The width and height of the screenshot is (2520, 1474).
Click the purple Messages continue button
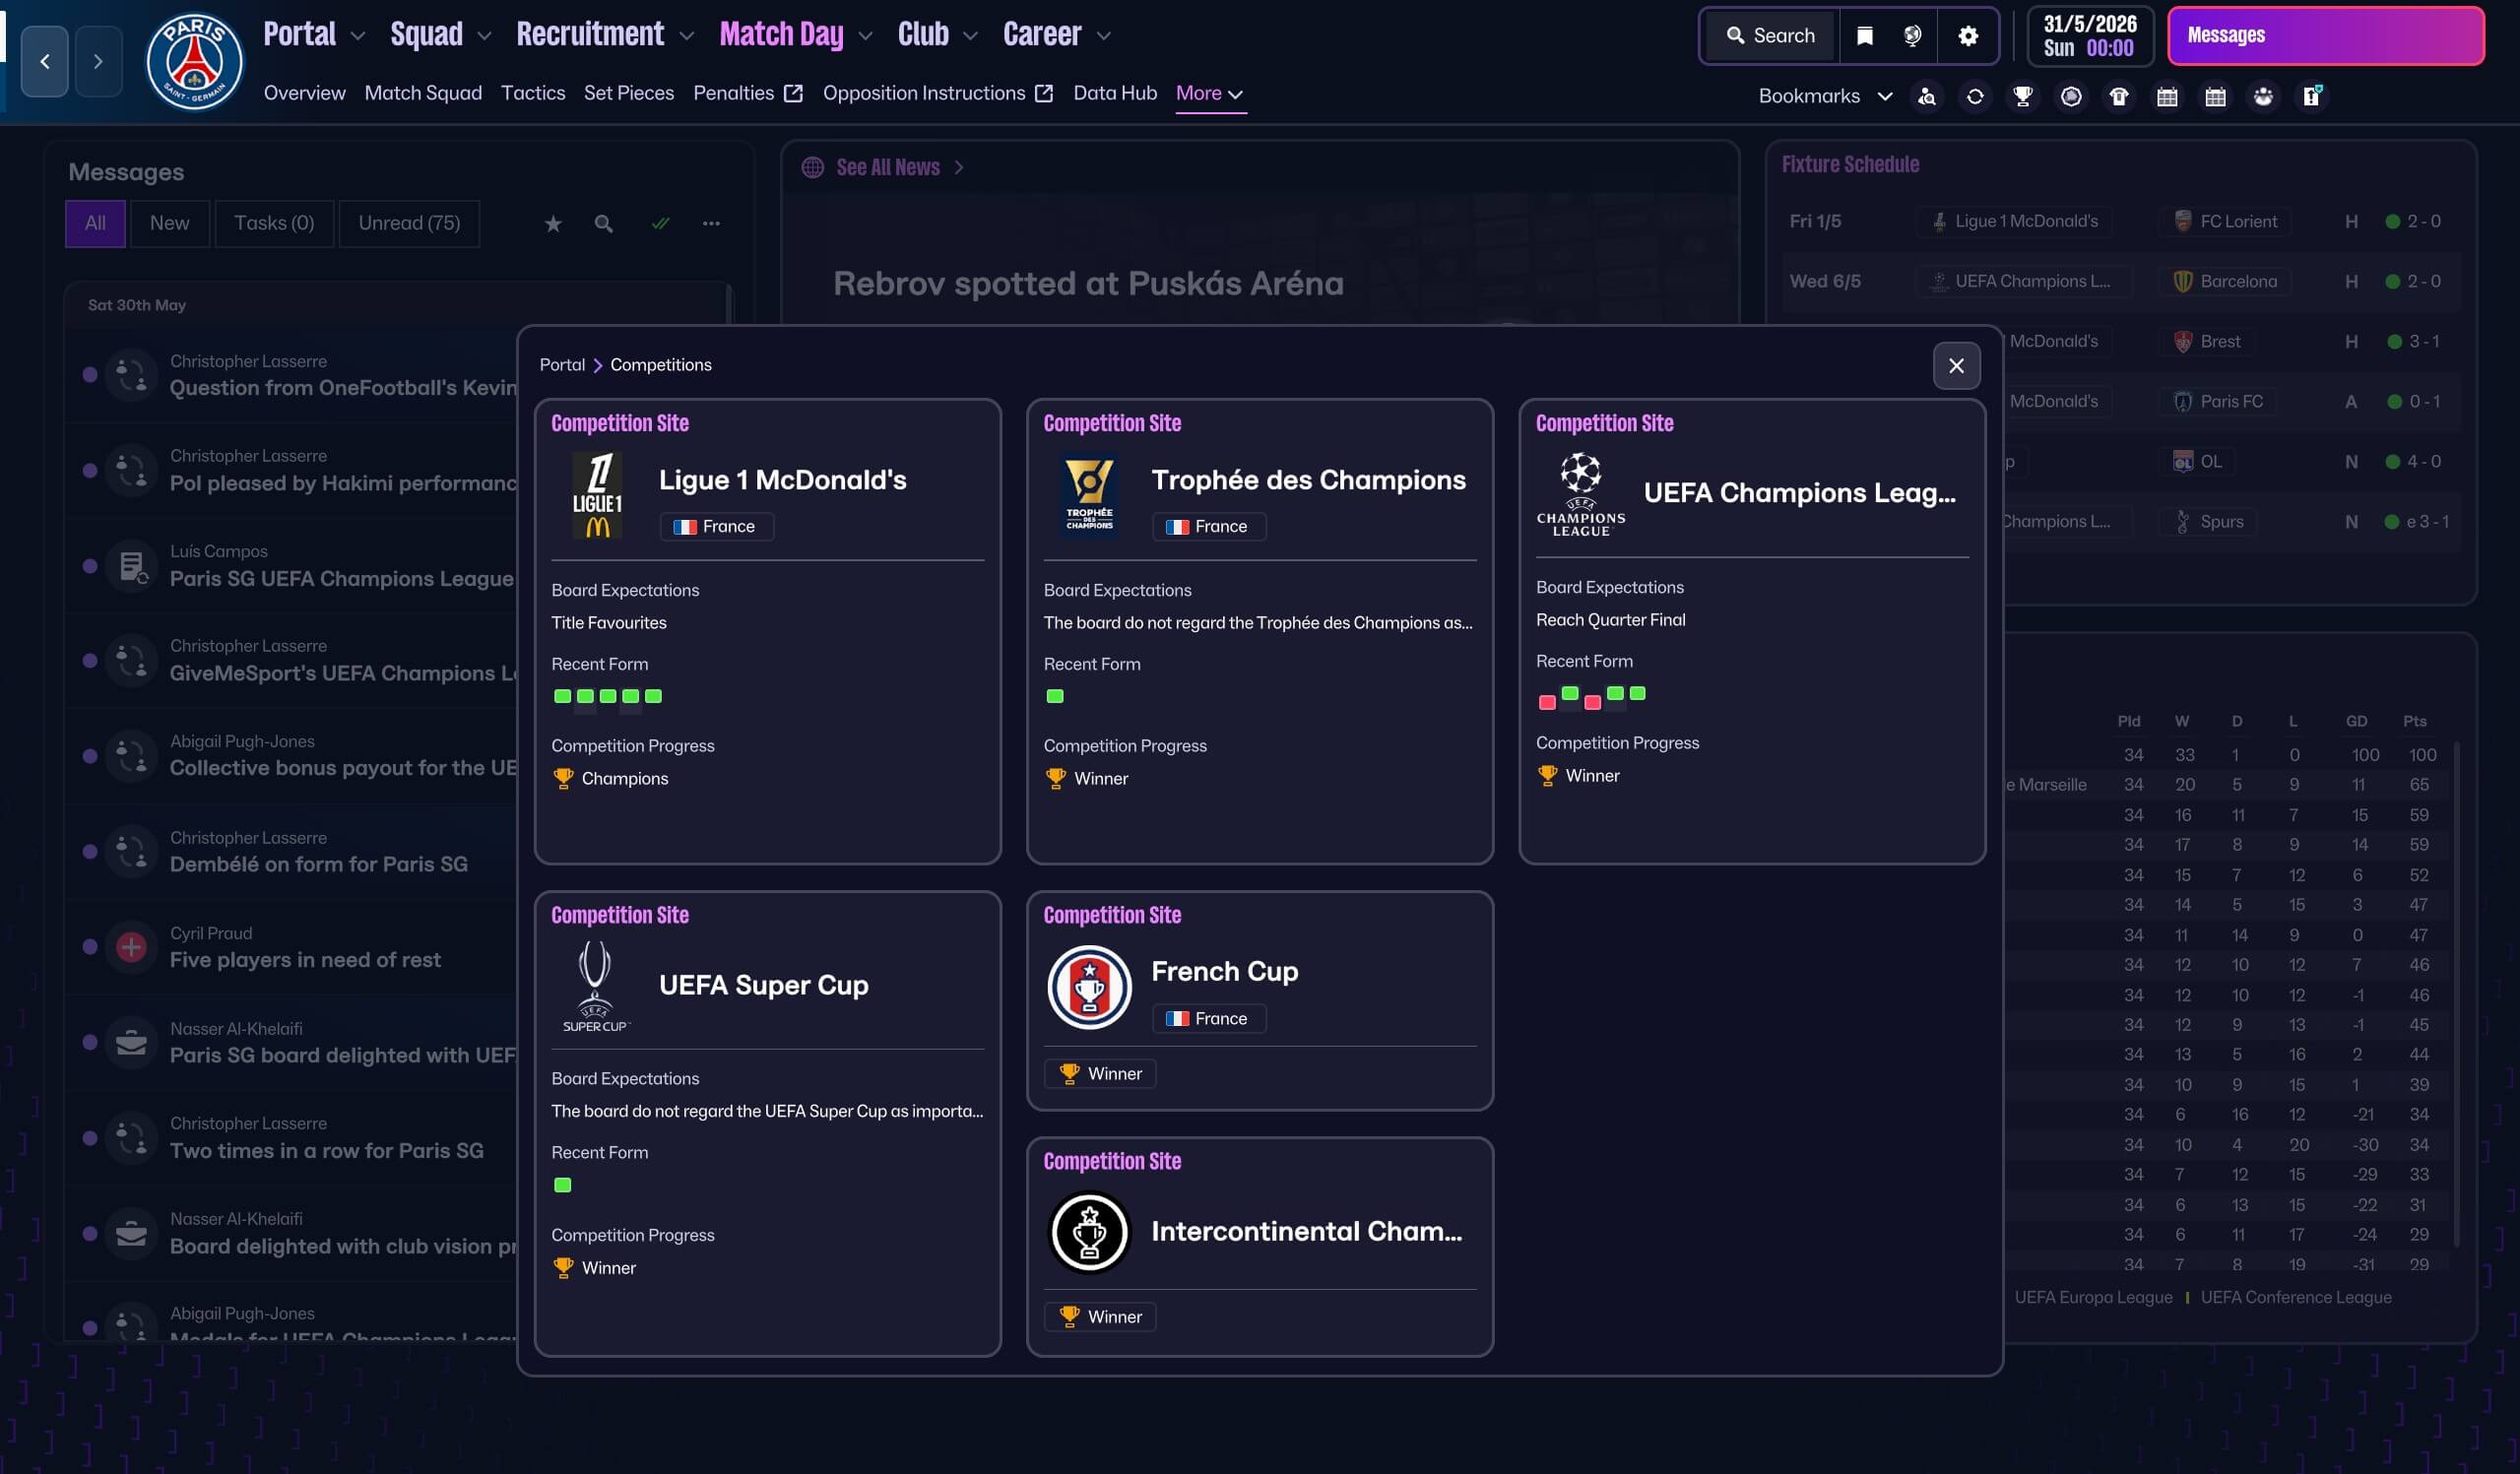click(2324, 36)
